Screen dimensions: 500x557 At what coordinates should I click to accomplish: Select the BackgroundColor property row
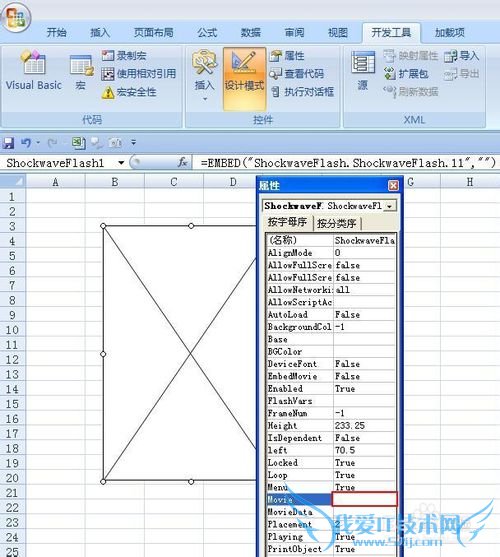coord(331,327)
